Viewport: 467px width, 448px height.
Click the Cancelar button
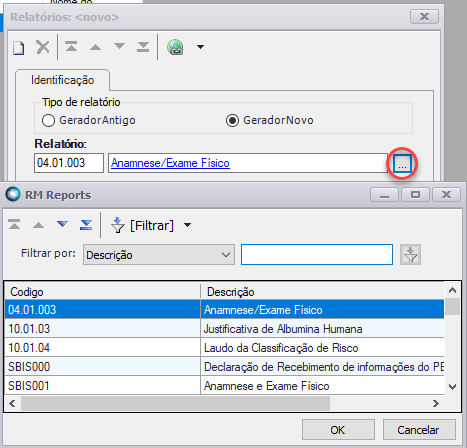tap(419, 430)
